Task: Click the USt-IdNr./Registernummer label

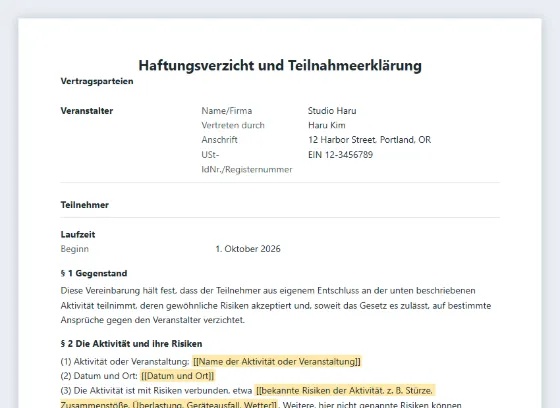Action: 247,162
